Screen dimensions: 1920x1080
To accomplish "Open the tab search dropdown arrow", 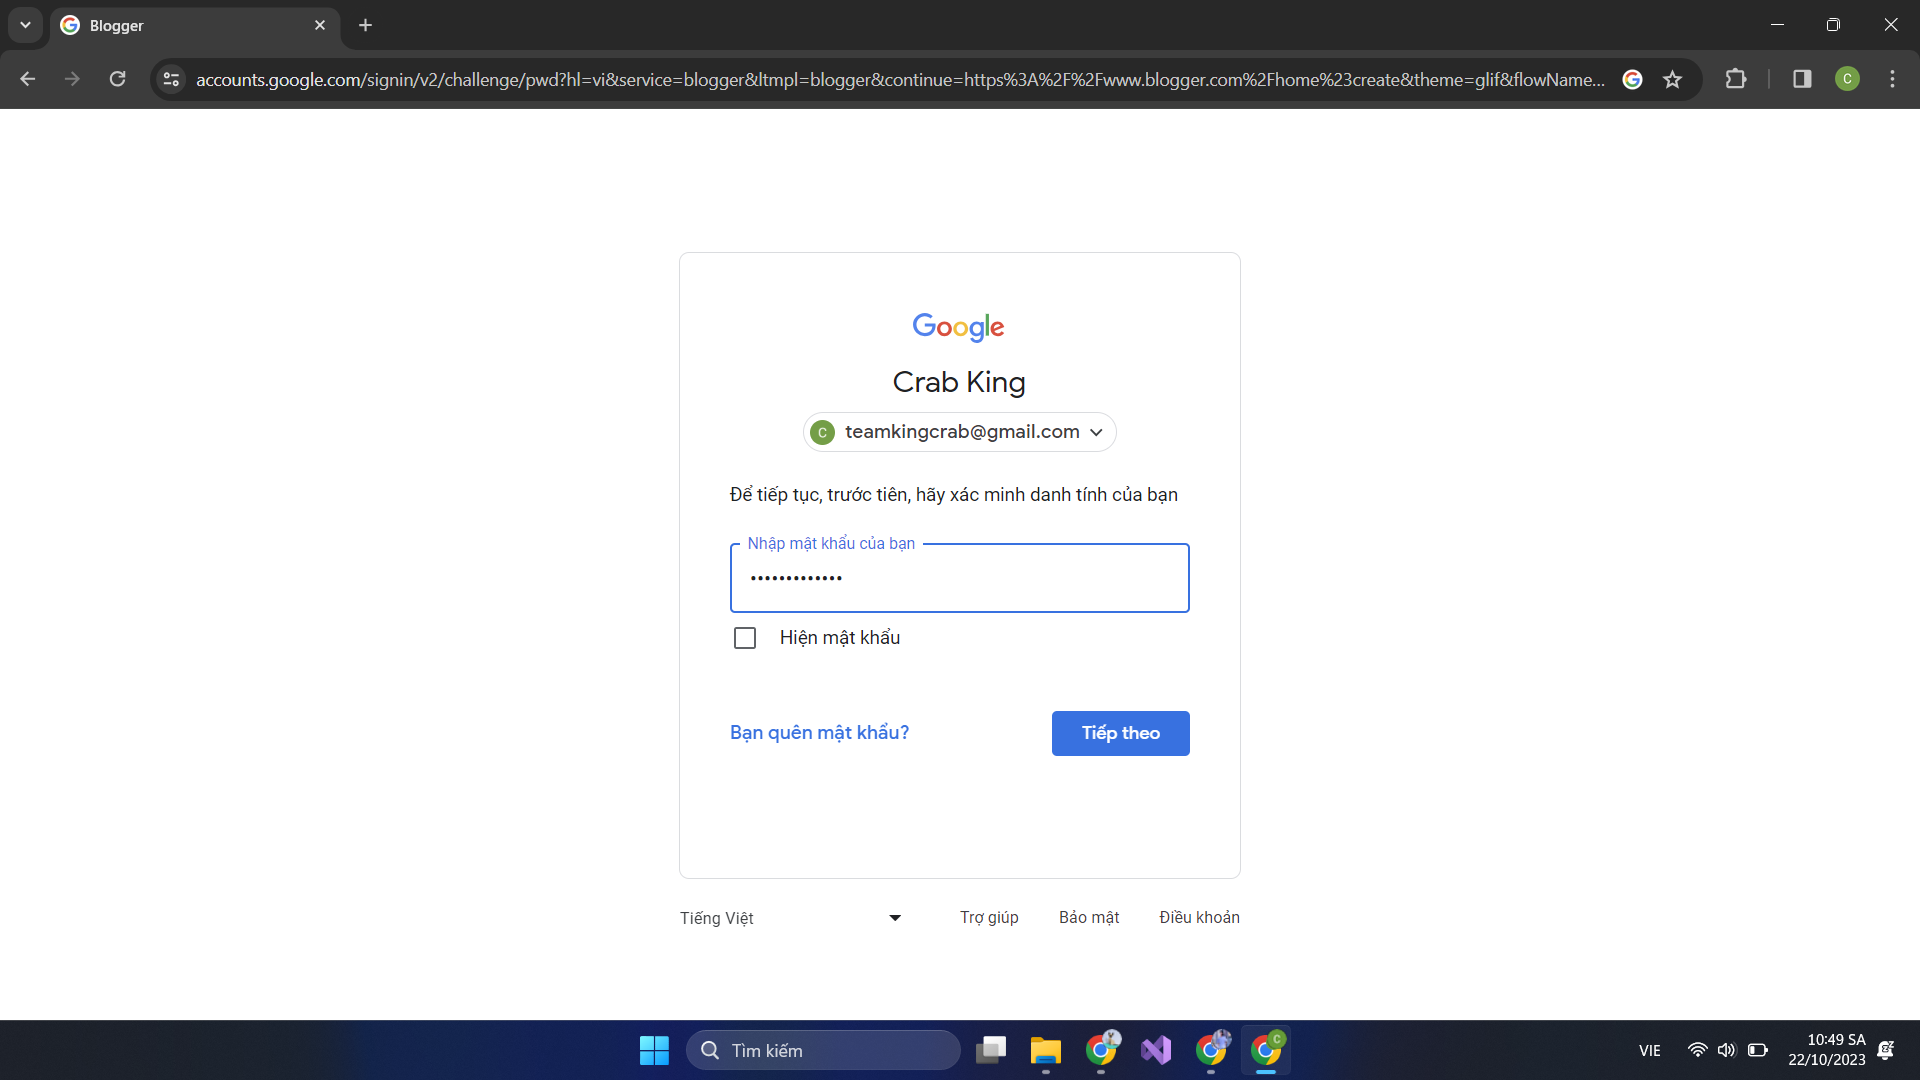I will click(25, 25).
